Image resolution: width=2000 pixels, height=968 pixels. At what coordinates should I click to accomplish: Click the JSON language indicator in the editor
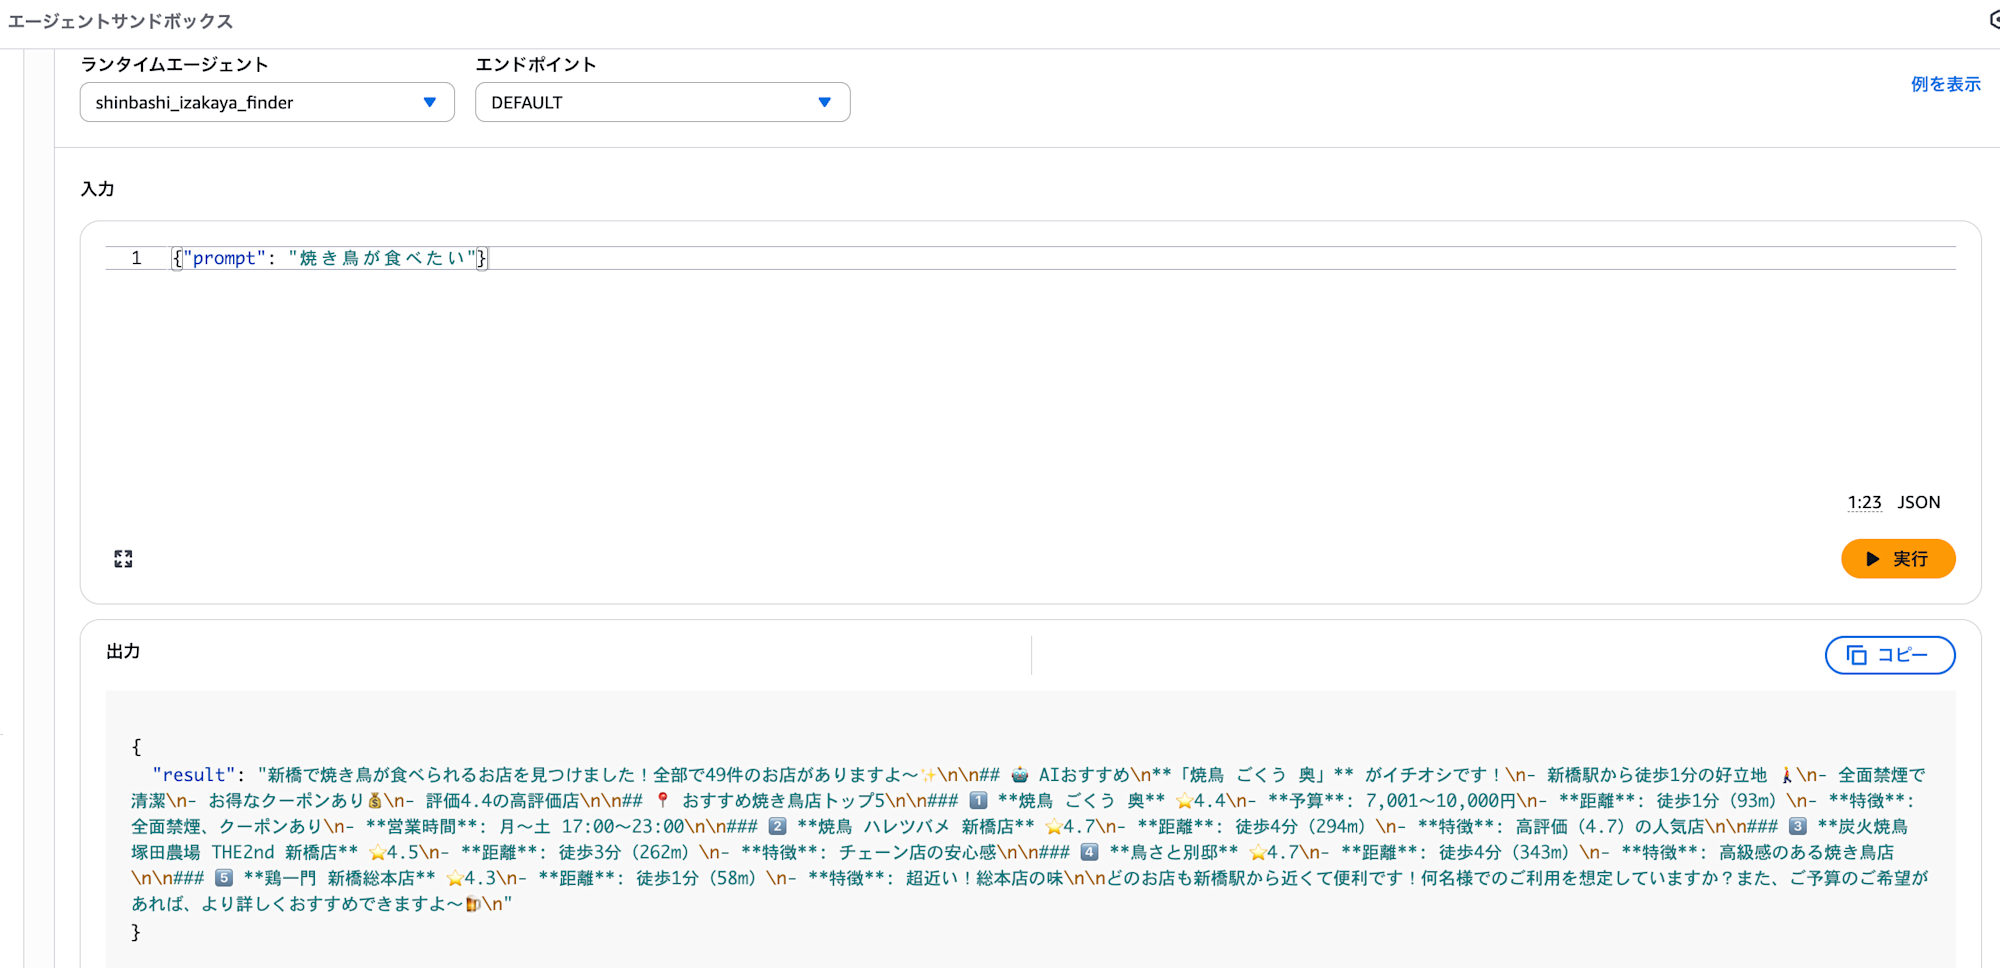click(x=1918, y=502)
